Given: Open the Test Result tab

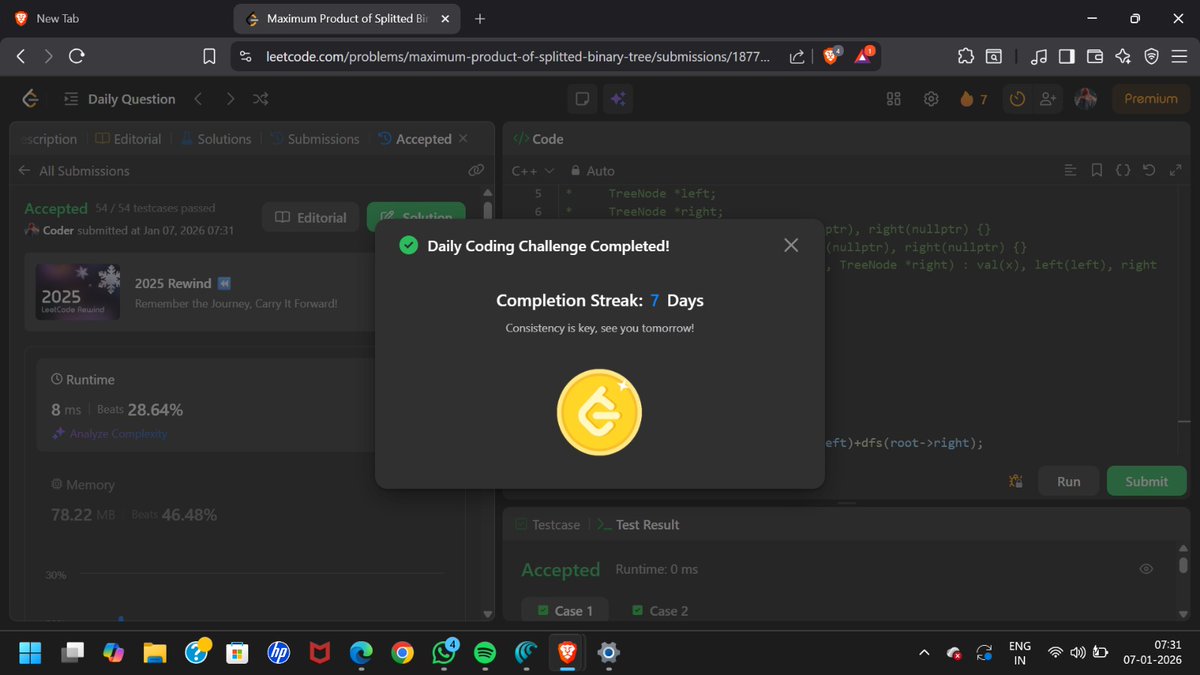Looking at the screenshot, I should (x=638, y=524).
